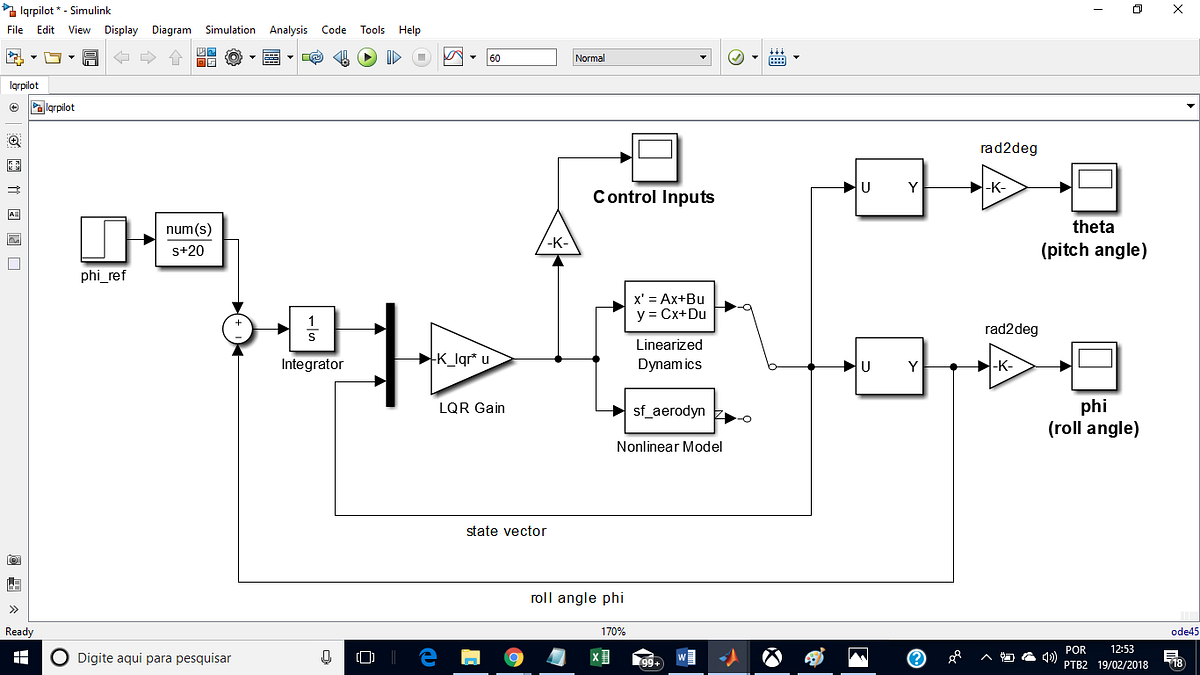Viewport: 1200px width, 675px height.
Task: Select the Annotation tool in the left palette
Action: pyautogui.click(x=13, y=214)
